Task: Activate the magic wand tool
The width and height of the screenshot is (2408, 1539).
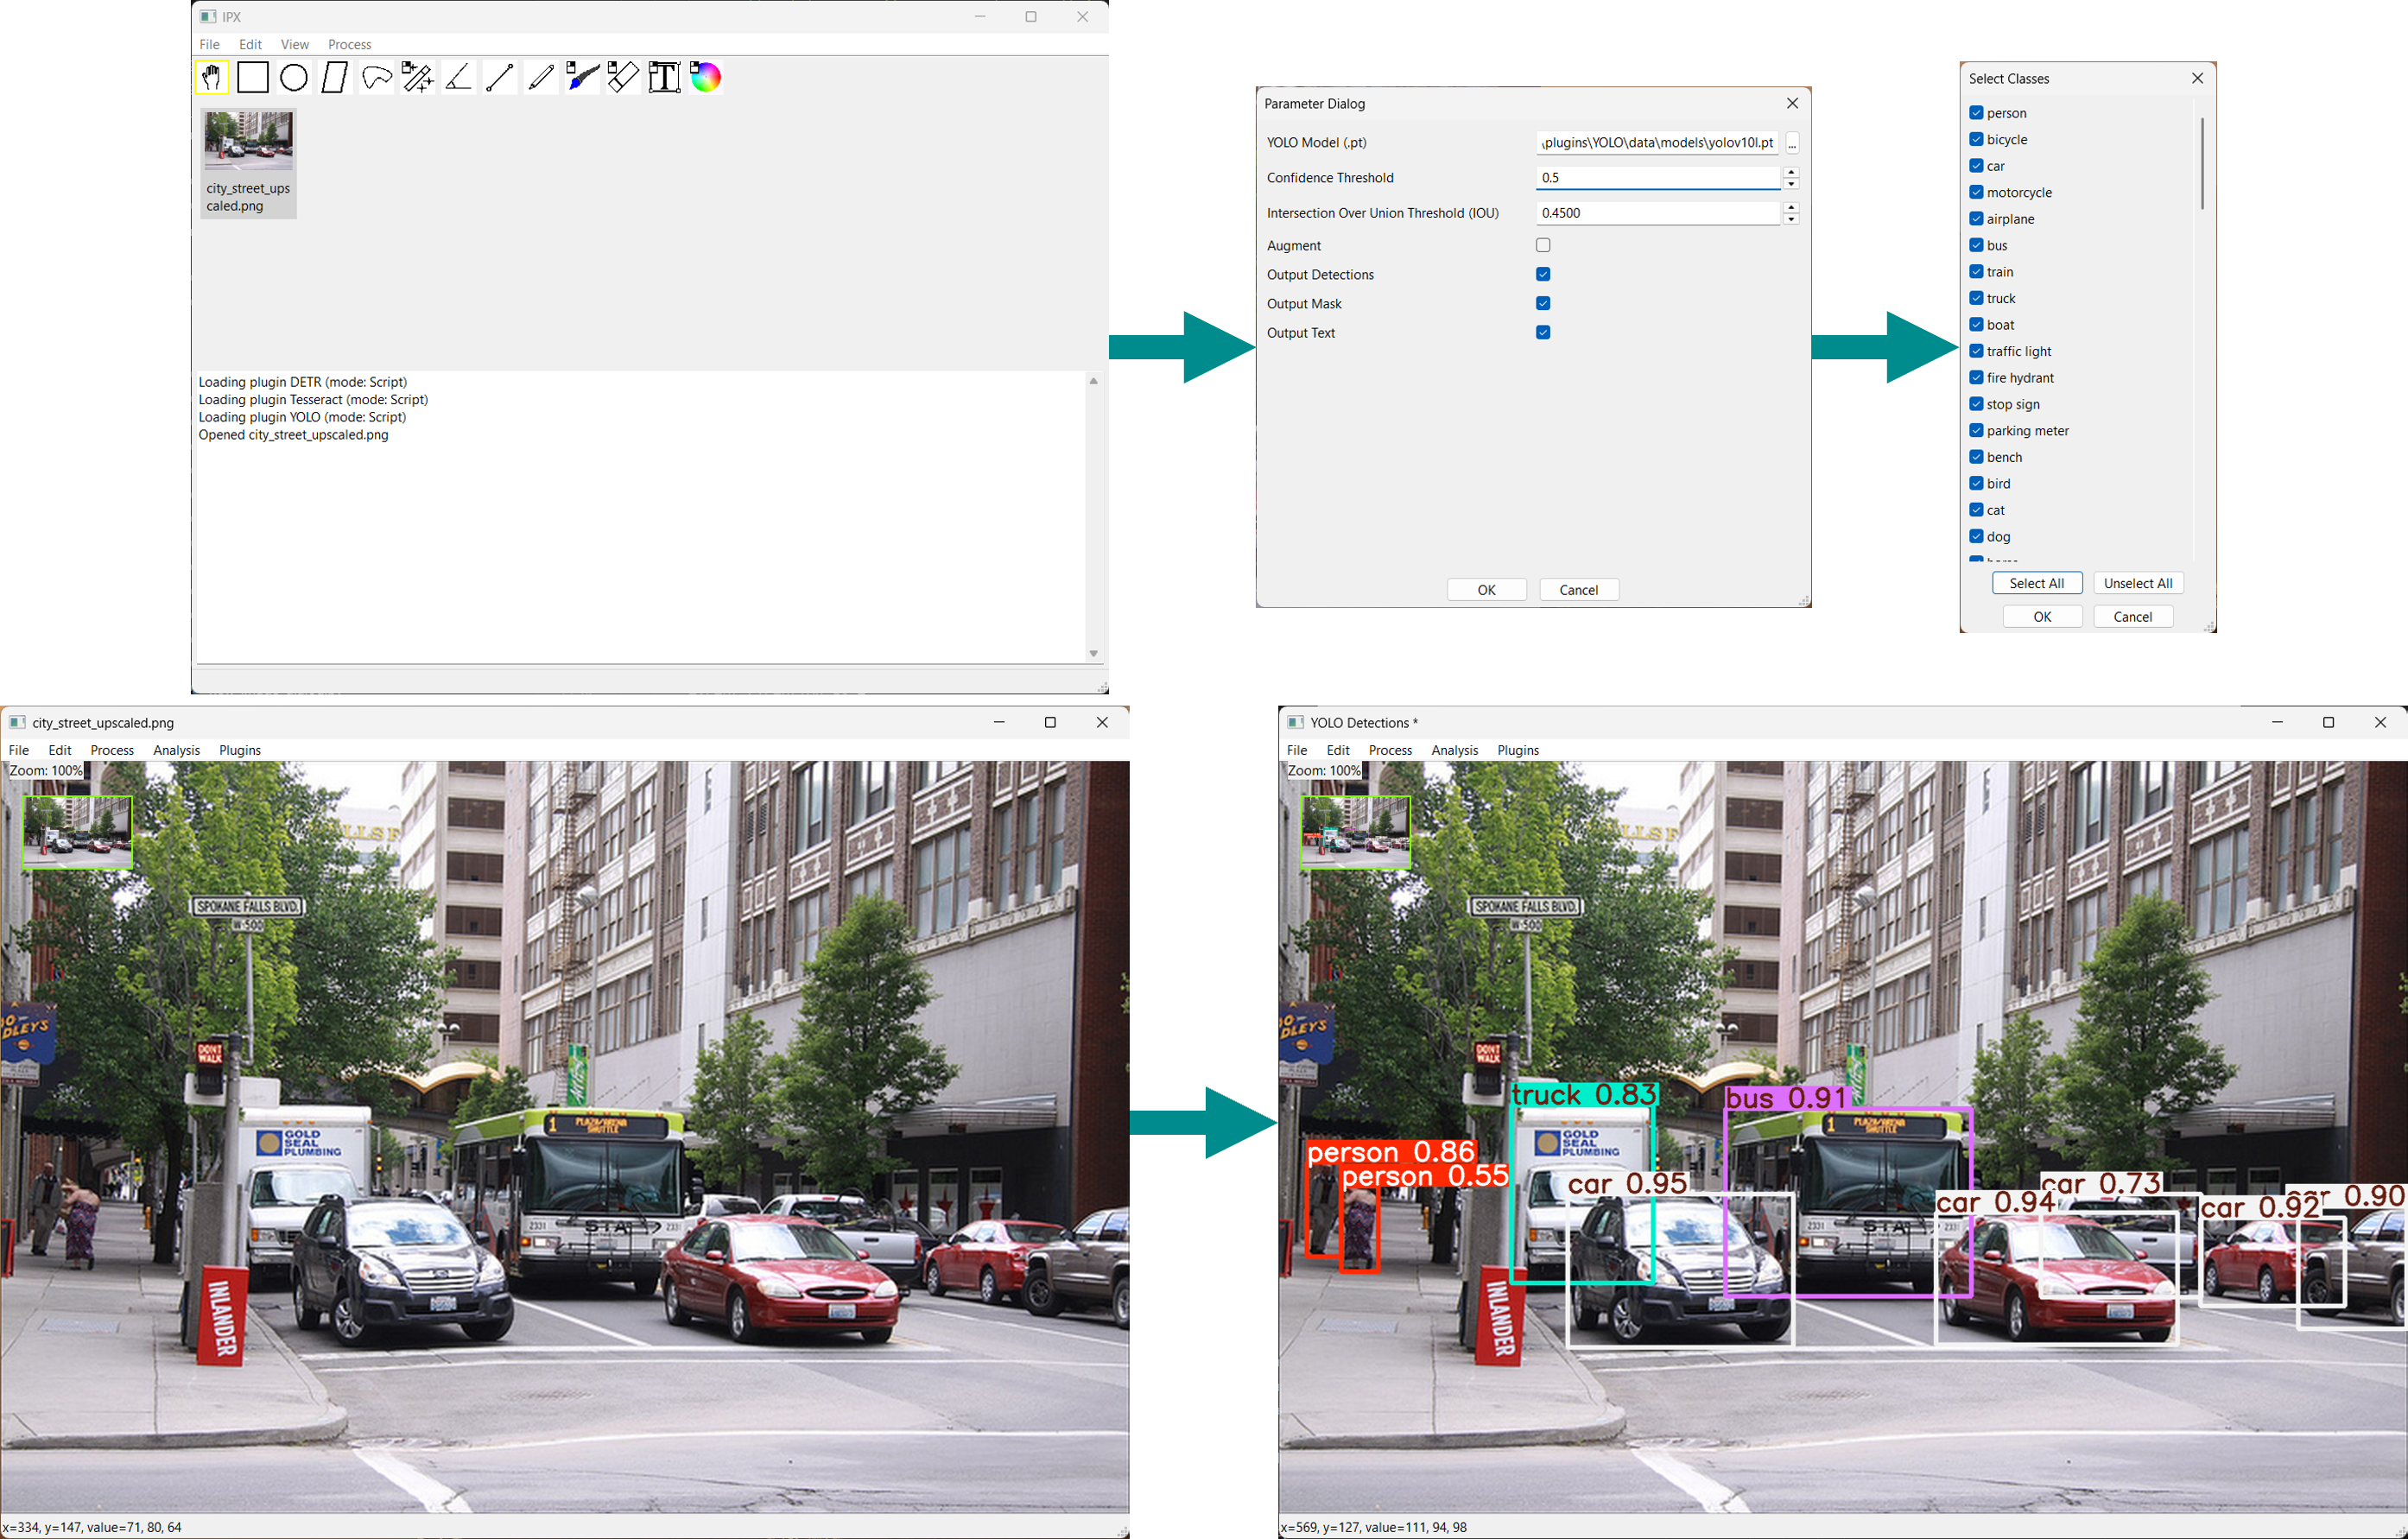Action: (417, 77)
